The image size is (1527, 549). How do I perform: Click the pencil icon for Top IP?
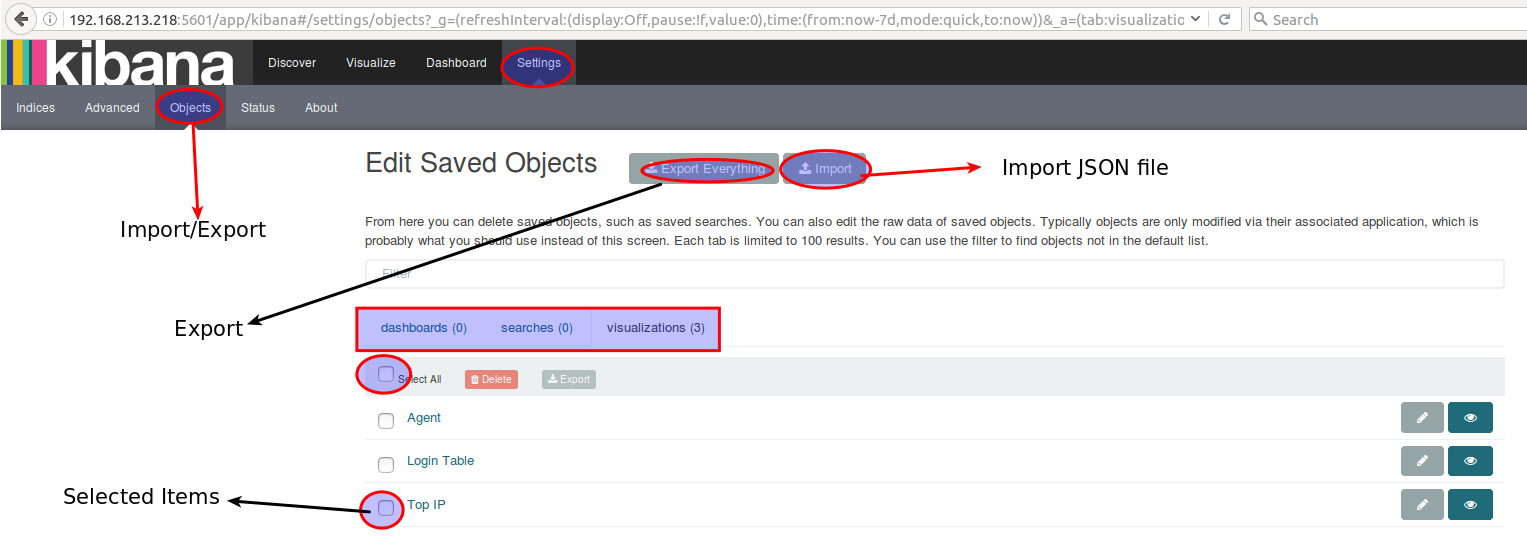coord(1422,504)
